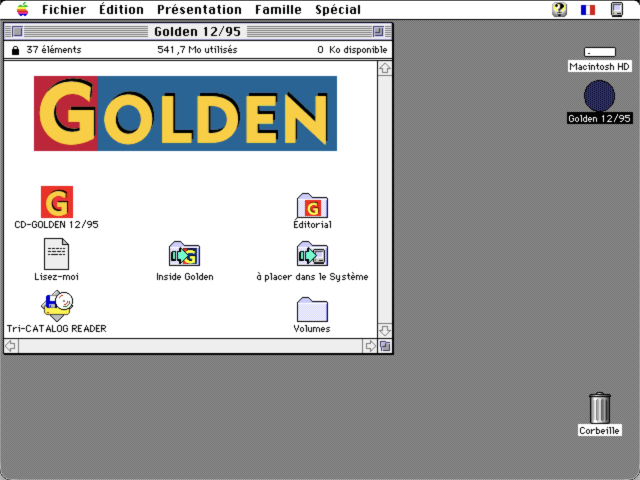Click the '541,7 Mo utilisés' text

pyautogui.click(x=197, y=50)
